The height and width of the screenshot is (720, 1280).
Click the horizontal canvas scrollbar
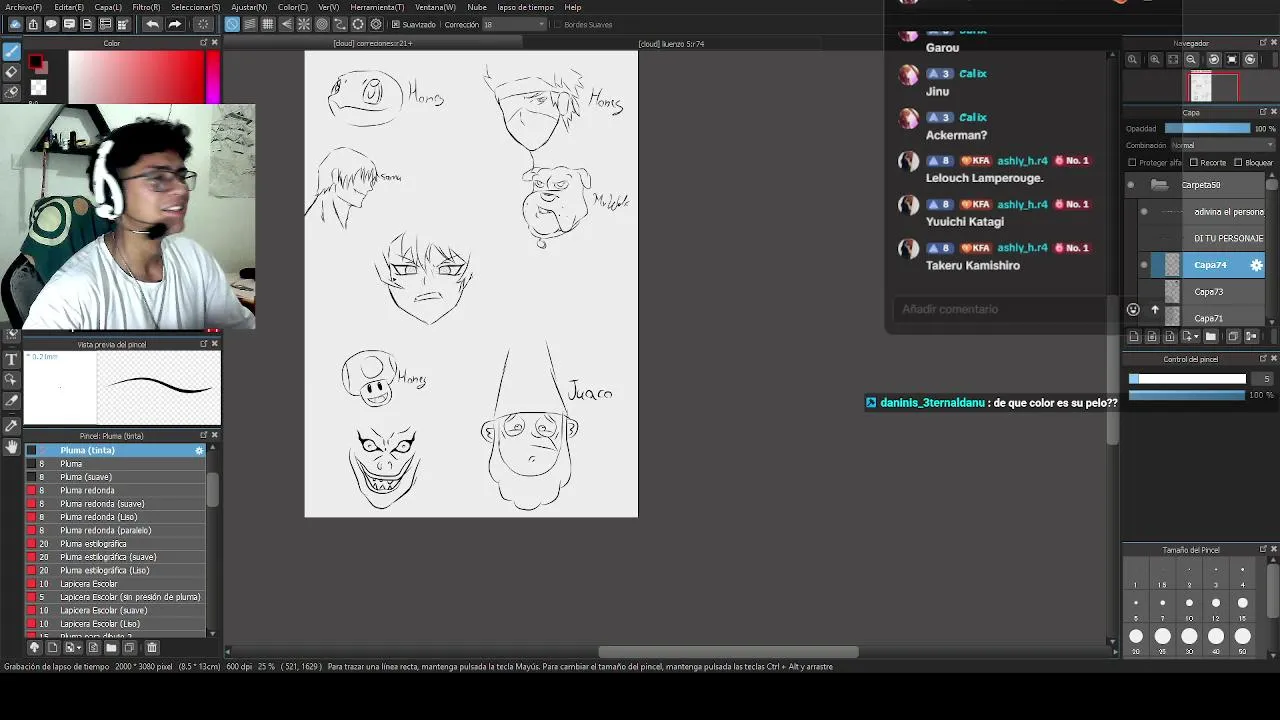click(728, 652)
